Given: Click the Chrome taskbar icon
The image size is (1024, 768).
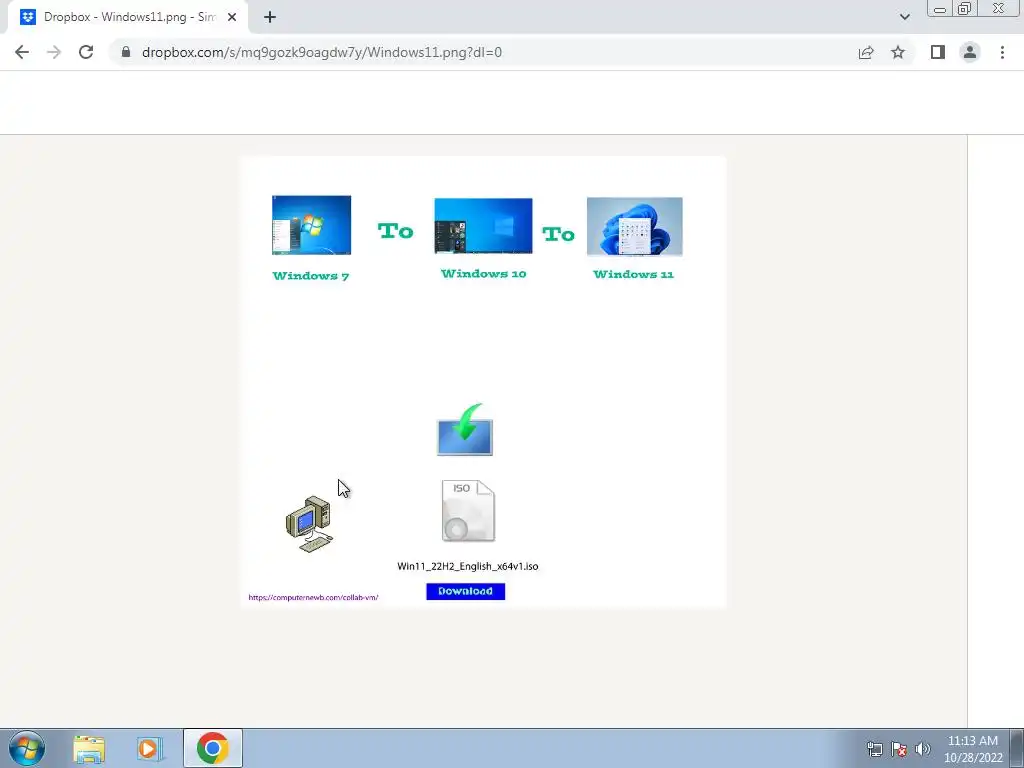Looking at the screenshot, I should (x=212, y=748).
